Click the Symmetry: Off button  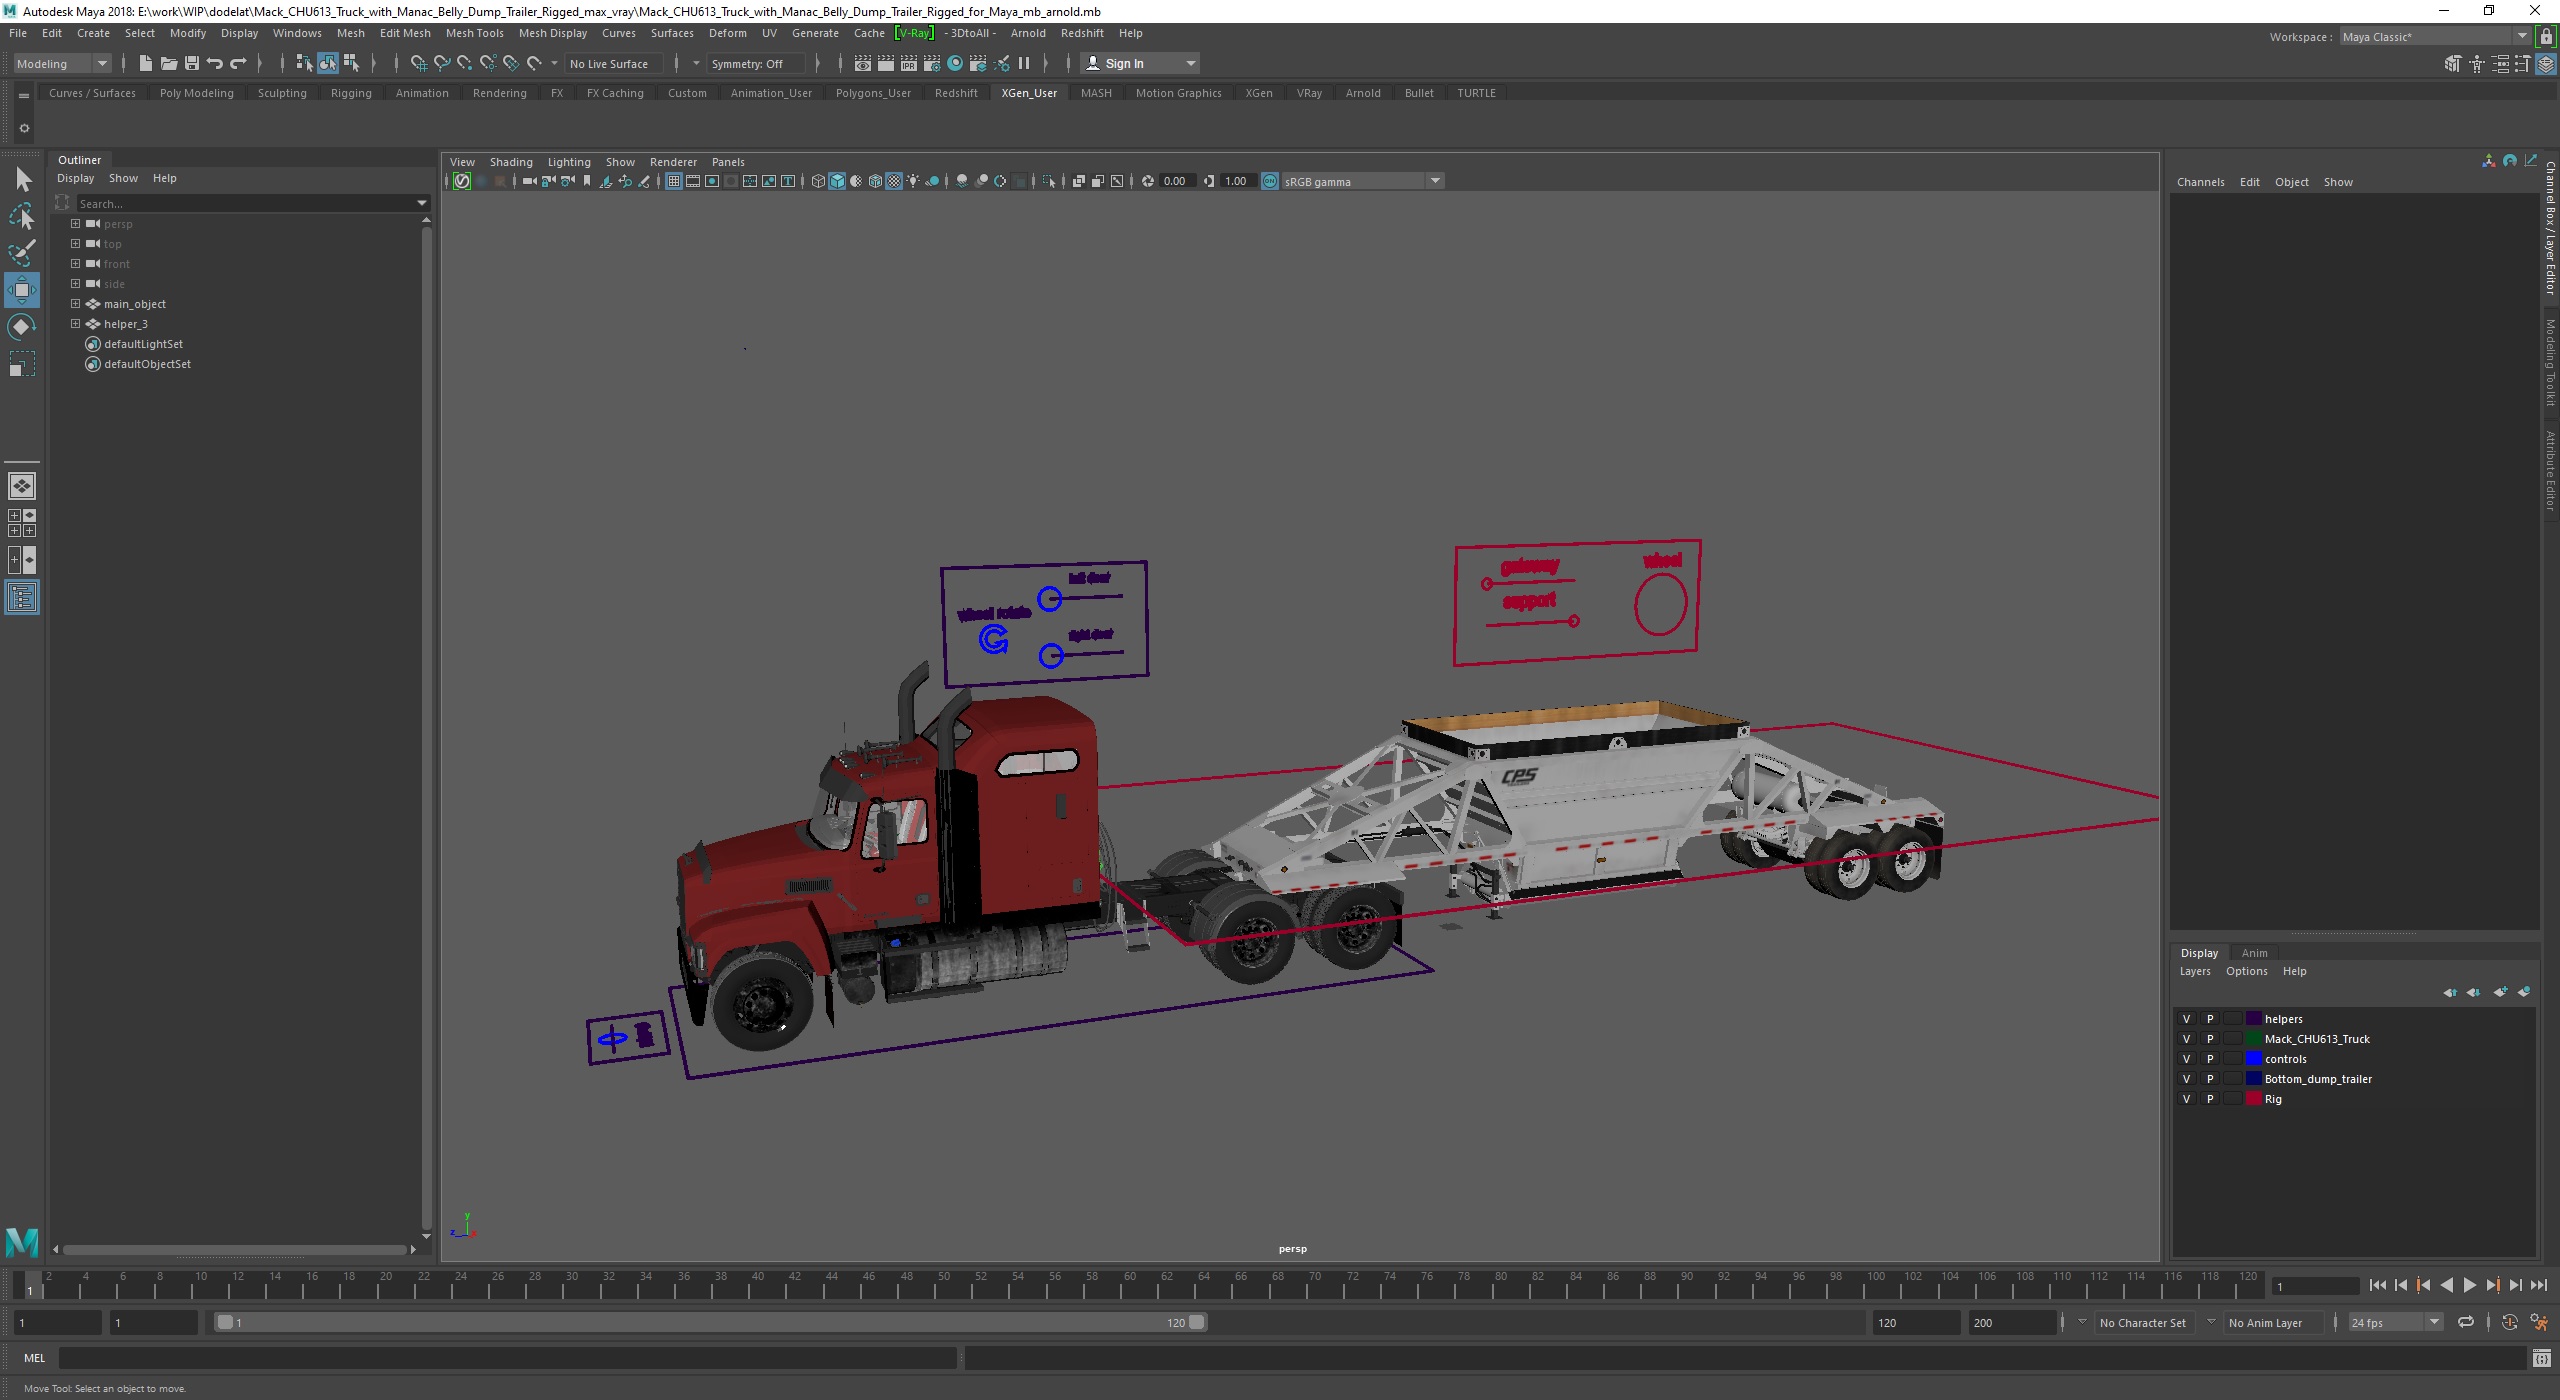click(754, 63)
